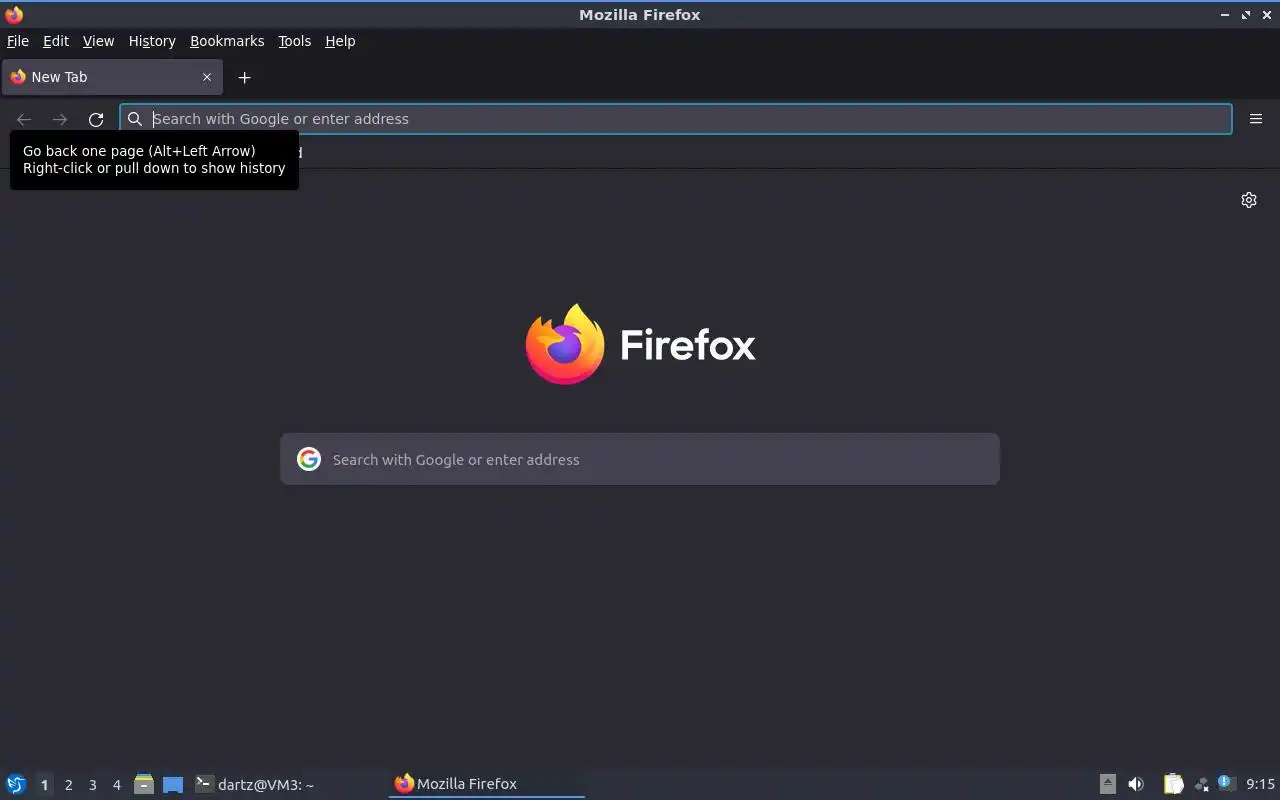Image resolution: width=1280 pixels, height=800 pixels.
Task: Open the Help menu
Action: [x=340, y=41]
